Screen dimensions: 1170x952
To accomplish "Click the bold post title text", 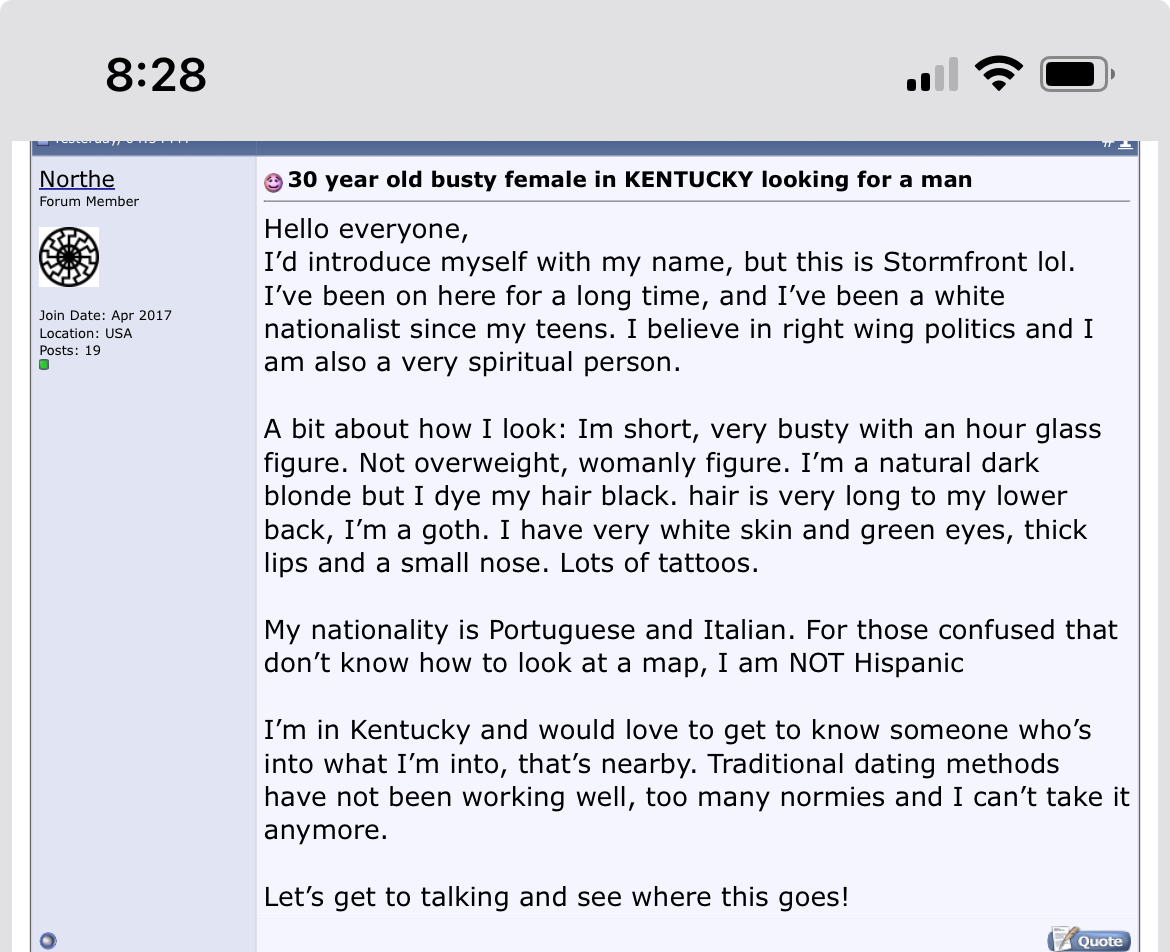I will click(630, 180).
